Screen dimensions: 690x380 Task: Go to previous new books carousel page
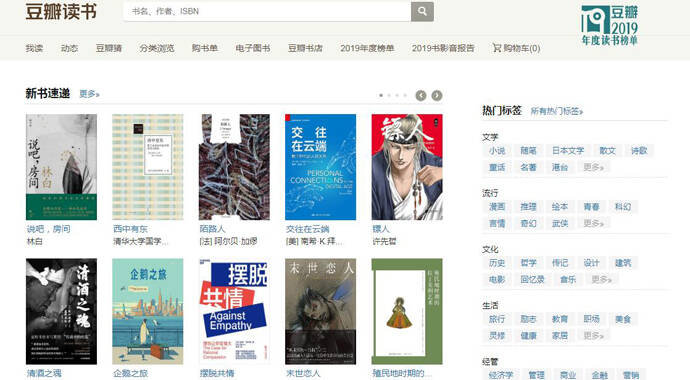pyautogui.click(x=421, y=95)
